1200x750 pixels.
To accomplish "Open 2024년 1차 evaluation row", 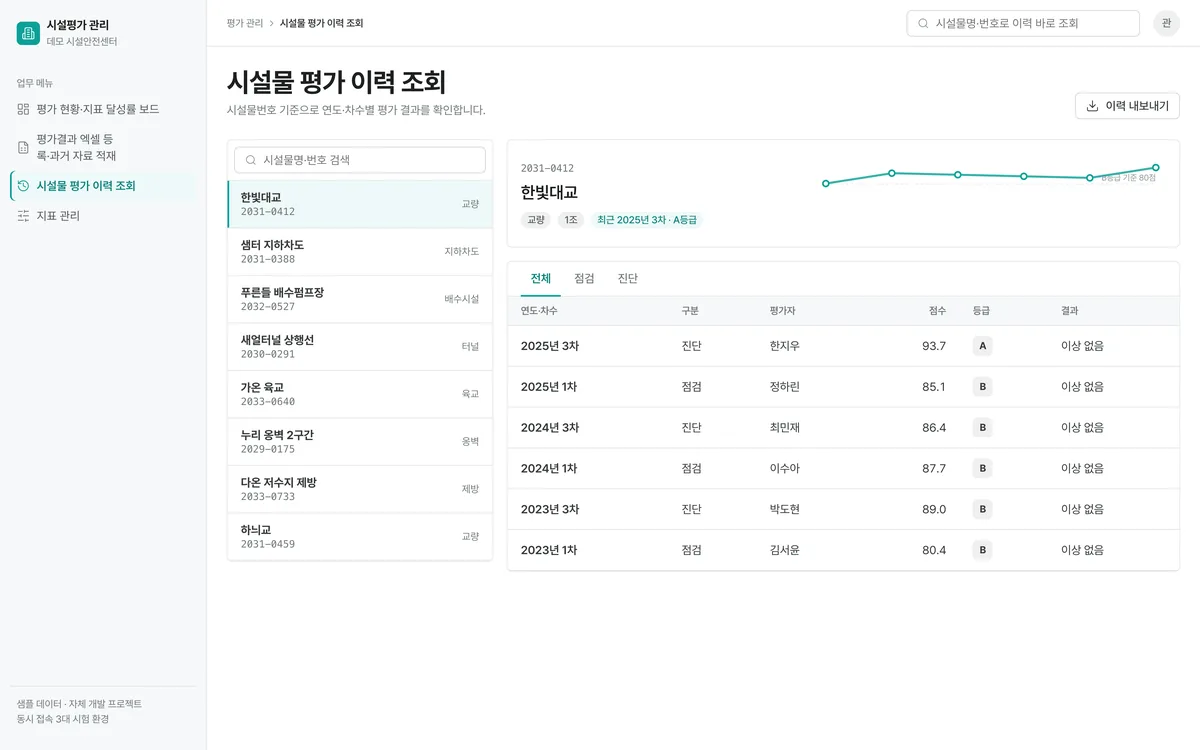I will tap(843, 468).
